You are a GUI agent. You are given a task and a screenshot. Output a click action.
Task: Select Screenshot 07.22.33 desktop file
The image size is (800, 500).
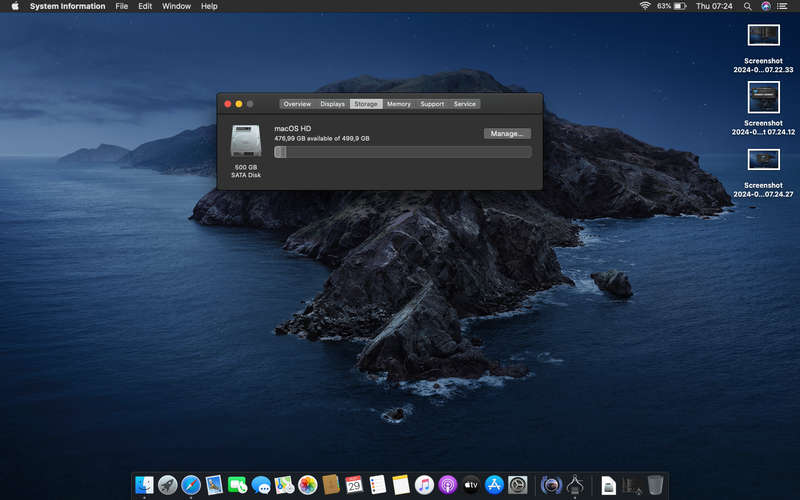click(x=763, y=48)
